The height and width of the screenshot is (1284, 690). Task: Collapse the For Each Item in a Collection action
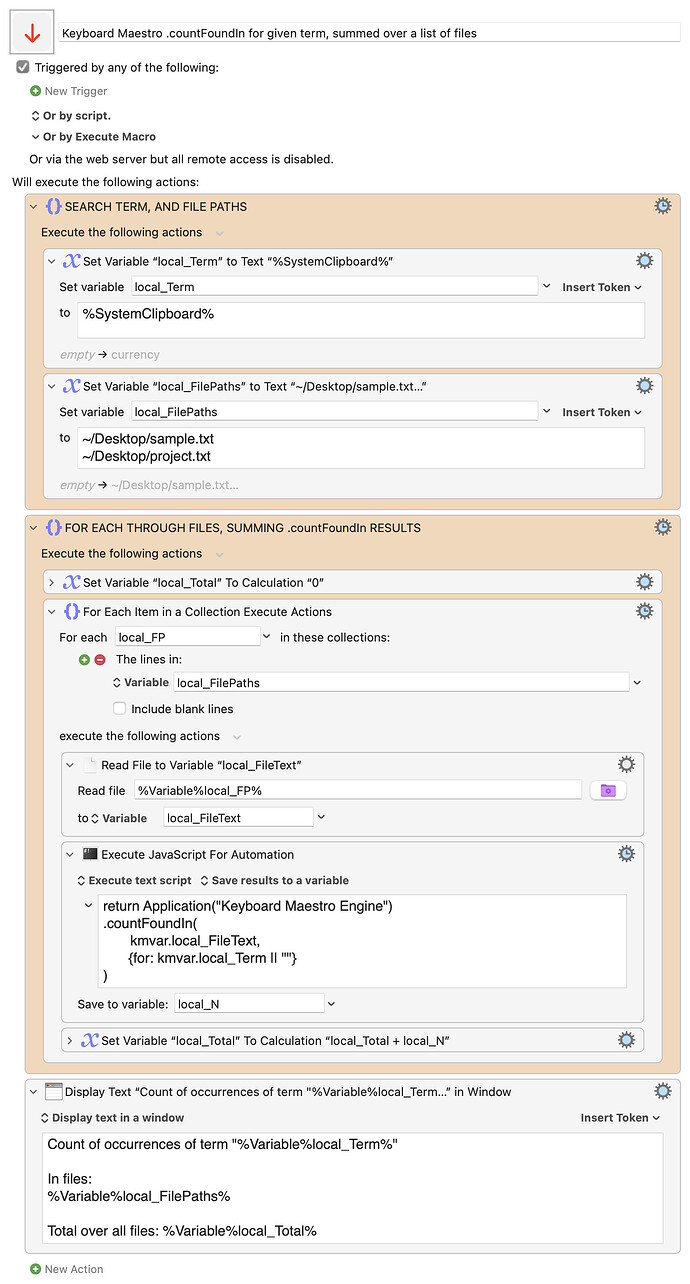coord(52,611)
